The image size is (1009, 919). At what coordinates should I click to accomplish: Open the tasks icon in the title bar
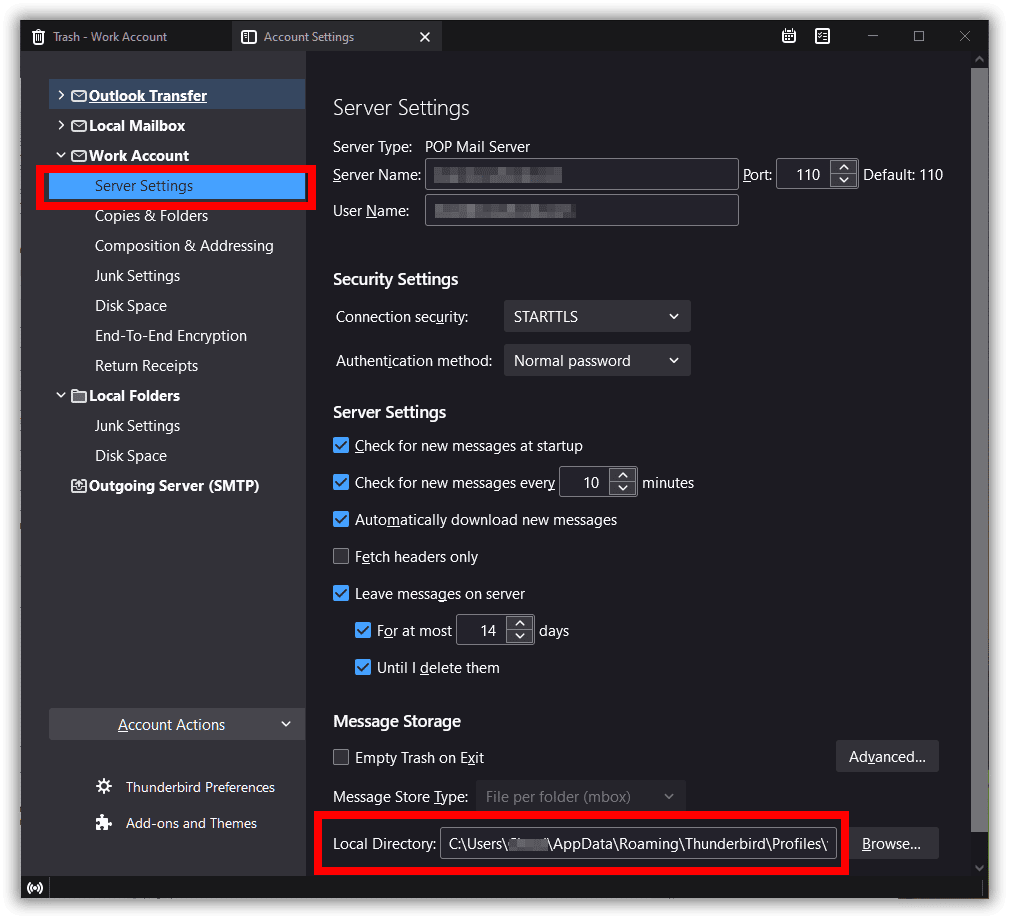[x=822, y=36]
